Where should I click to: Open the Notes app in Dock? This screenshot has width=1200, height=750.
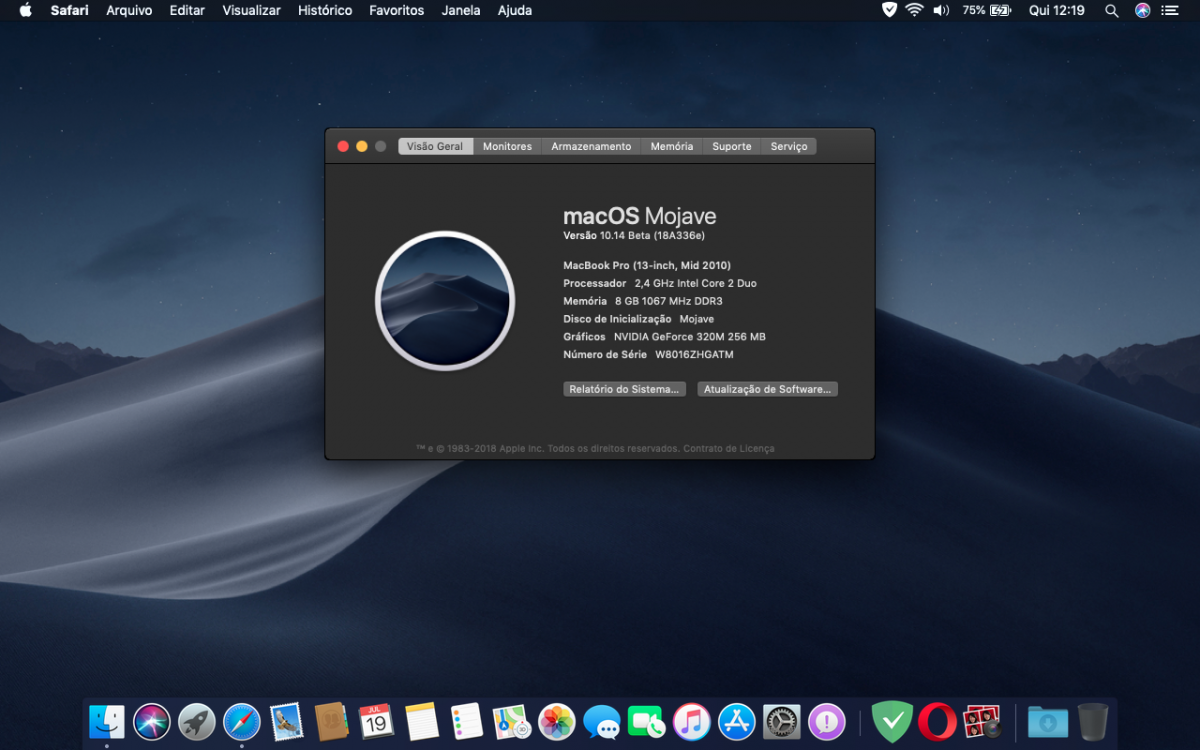tap(422, 721)
